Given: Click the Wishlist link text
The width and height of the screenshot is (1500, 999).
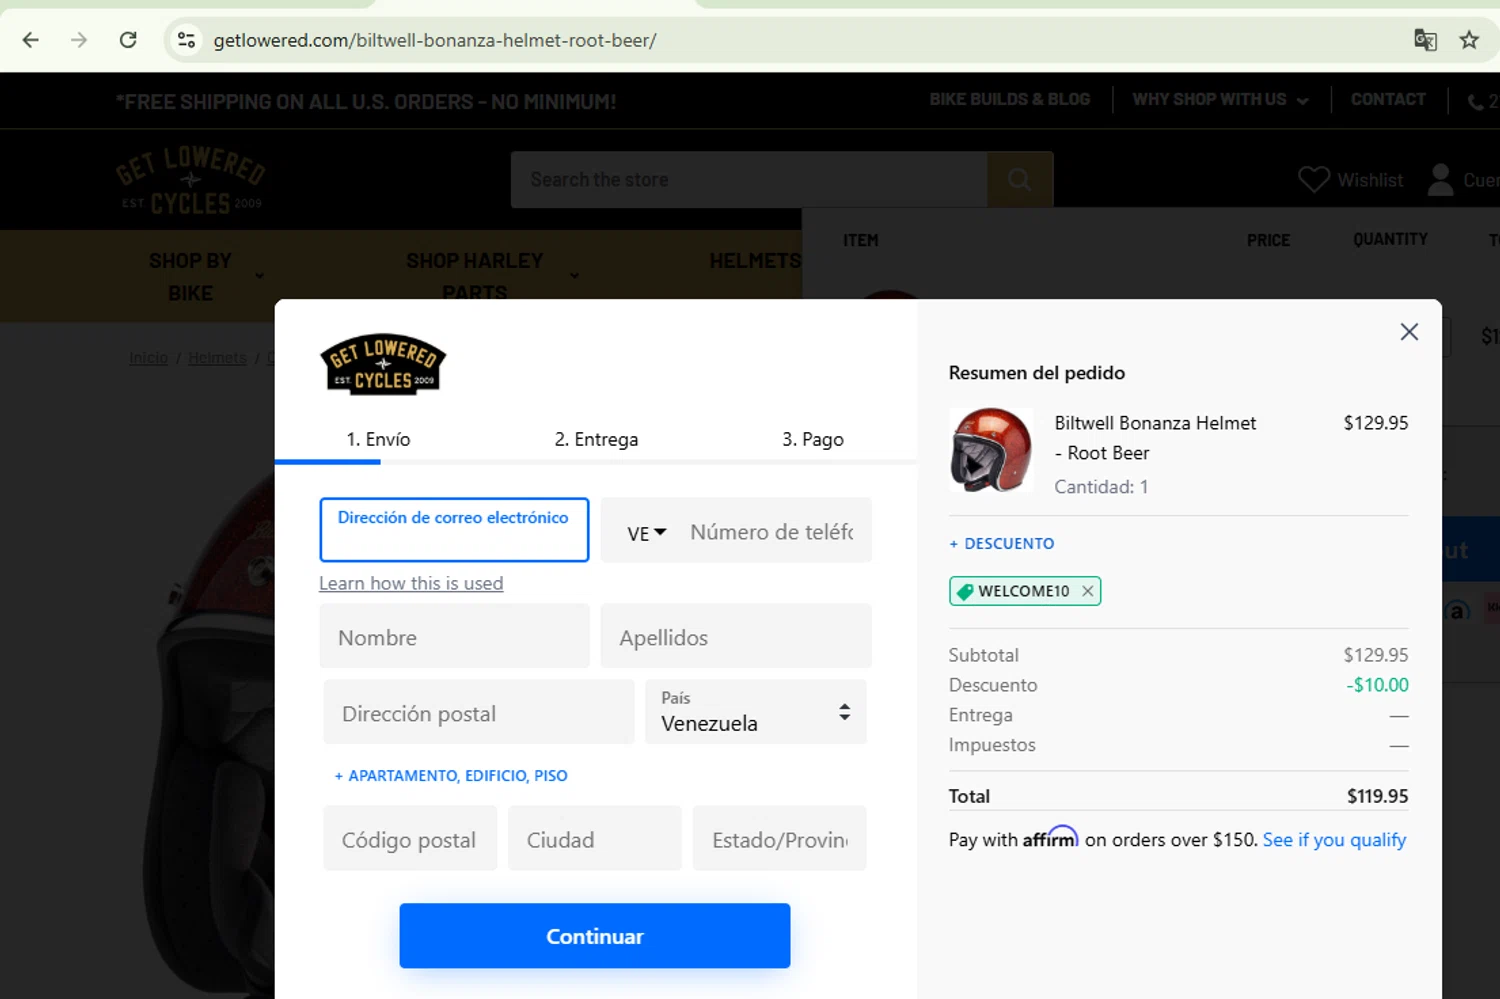Looking at the screenshot, I should pyautogui.click(x=1370, y=180).
